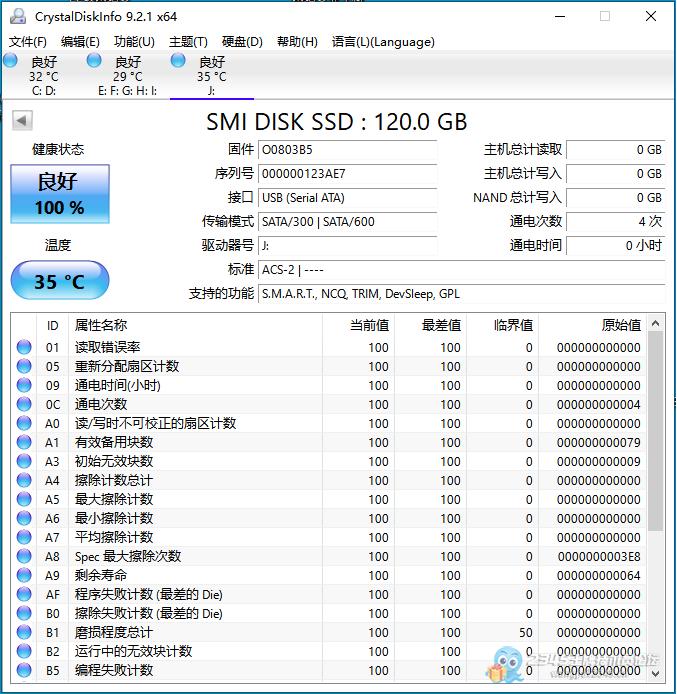The width and height of the screenshot is (677, 694).
Task: Click status dot for attribute 05 重新分配扇区计数
Action: [24, 366]
